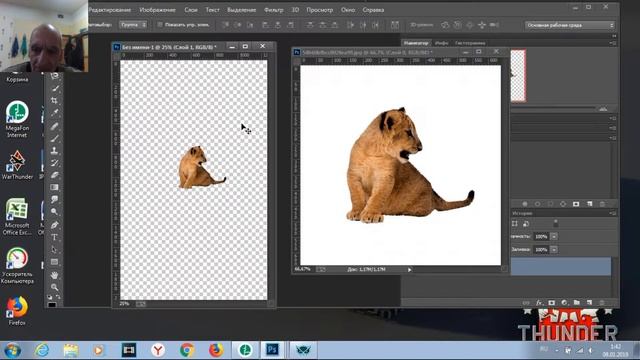Select the Path Selection arrow tool

(x=54, y=249)
